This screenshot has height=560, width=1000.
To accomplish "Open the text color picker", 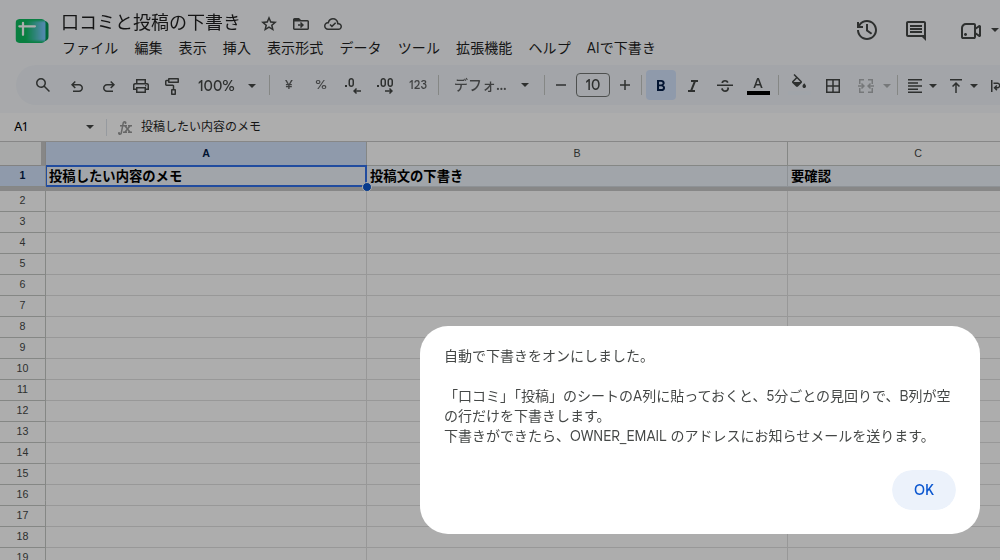I will pyautogui.click(x=758, y=85).
